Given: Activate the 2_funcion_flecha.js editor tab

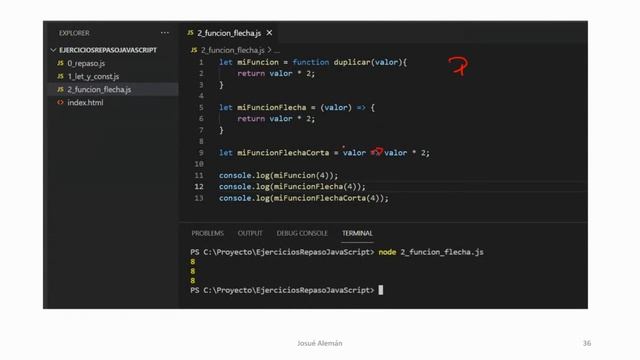Looking at the screenshot, I should [x=229, y=33].
